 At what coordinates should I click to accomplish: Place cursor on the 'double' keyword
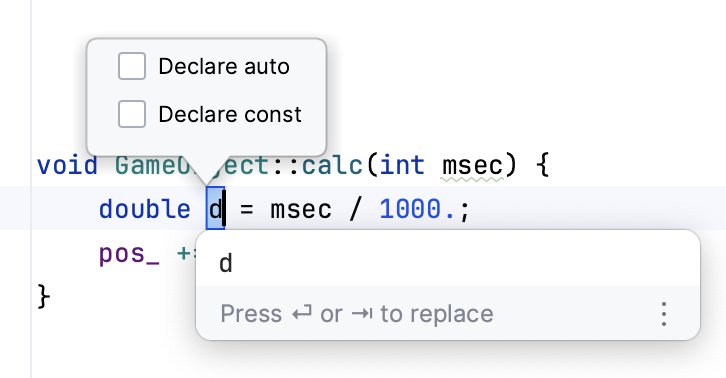tap(144, 209)
